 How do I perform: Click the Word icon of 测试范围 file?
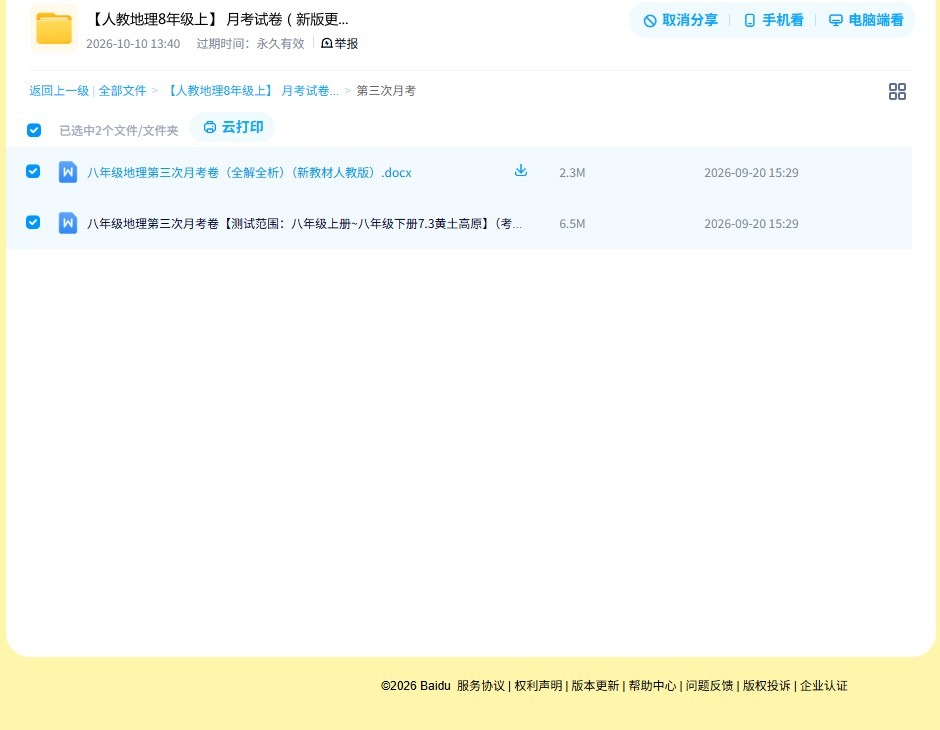(x=68, y=223)
